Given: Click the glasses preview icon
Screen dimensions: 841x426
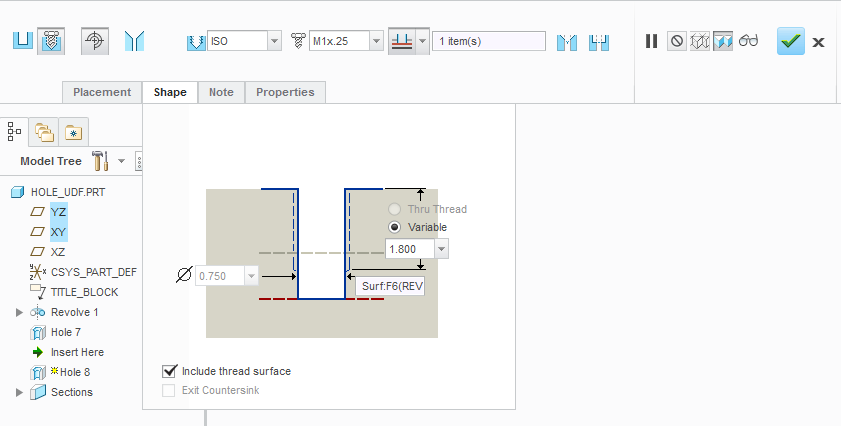Looking at the screenshot, I should 749,41.
